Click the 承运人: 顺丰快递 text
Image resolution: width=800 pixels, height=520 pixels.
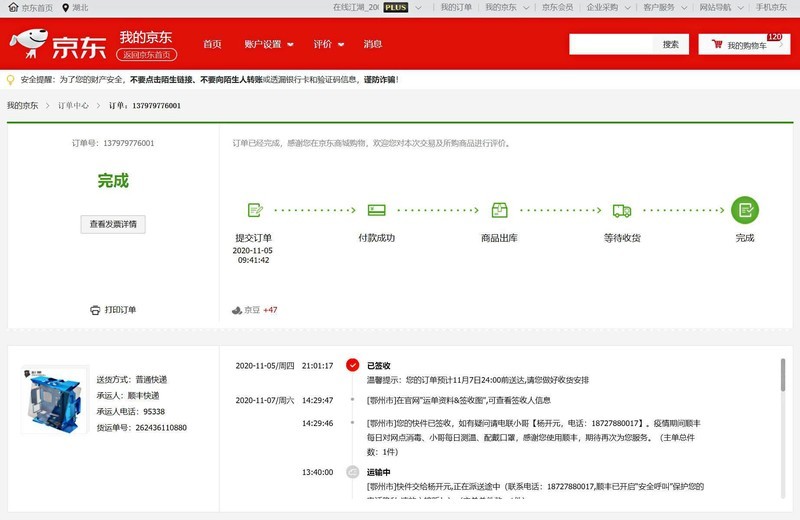point(128,395)
